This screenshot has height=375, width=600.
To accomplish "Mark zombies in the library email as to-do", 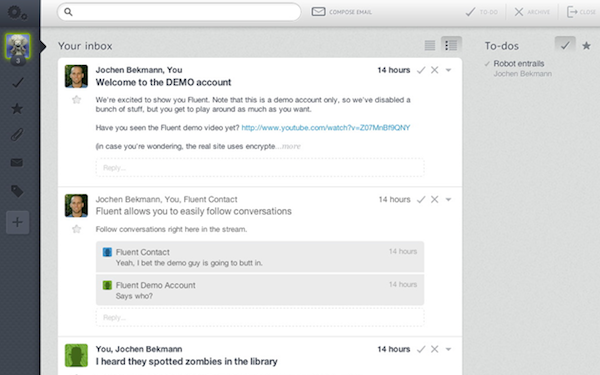I will pyautogui.click(x=421, y=349).
